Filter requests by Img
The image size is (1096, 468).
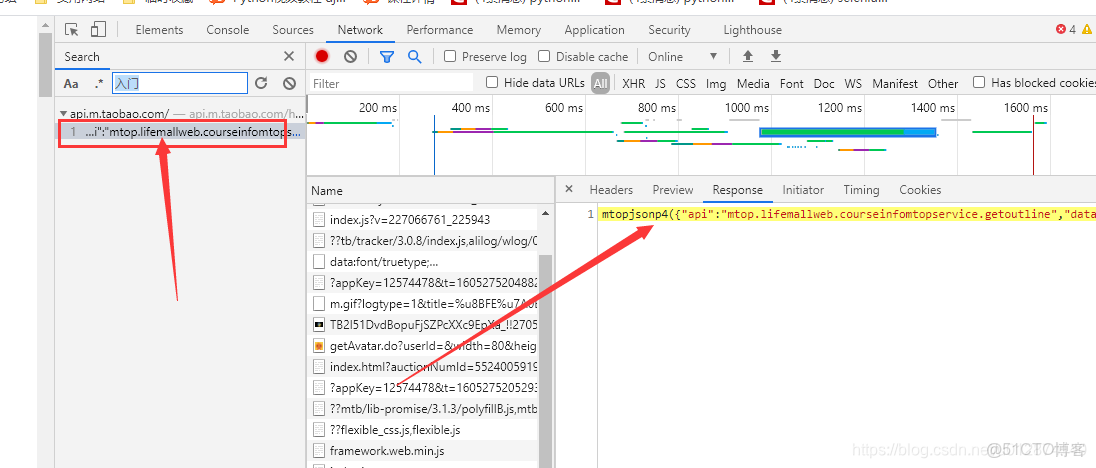point(716,84)
